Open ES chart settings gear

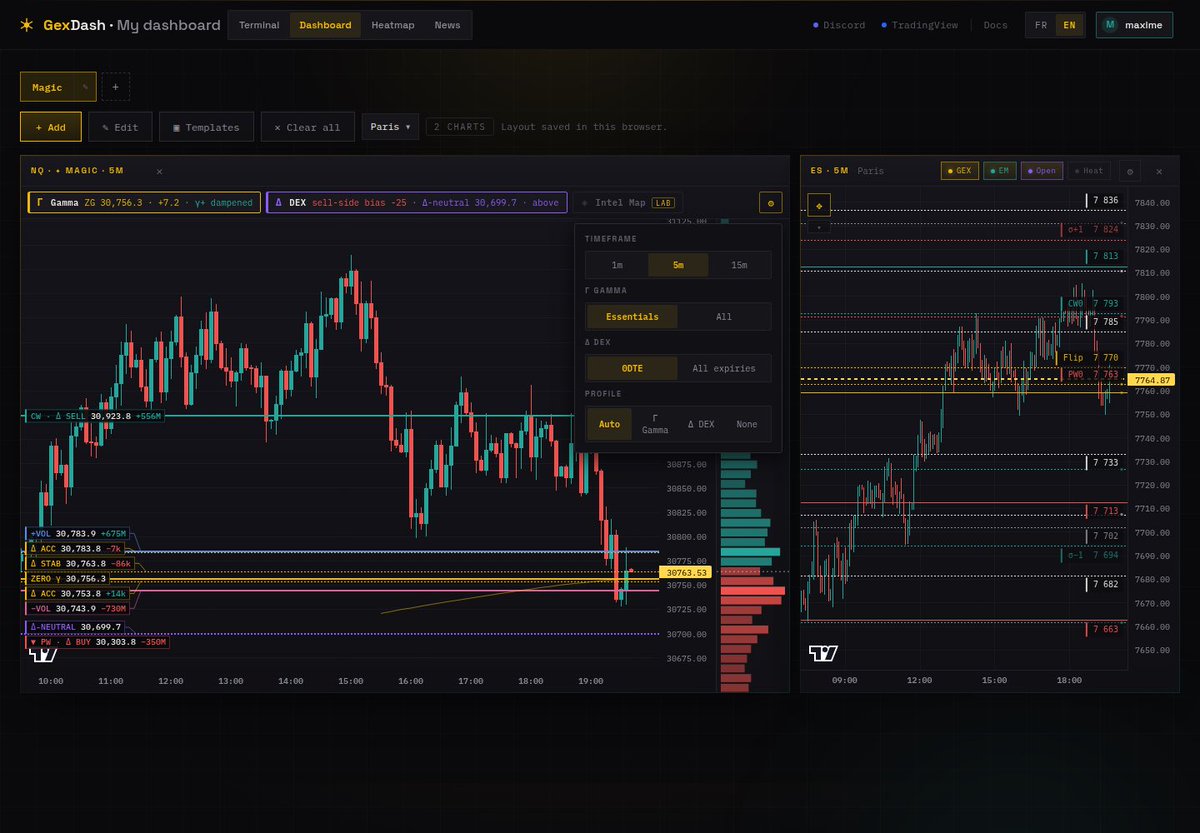1129,171
